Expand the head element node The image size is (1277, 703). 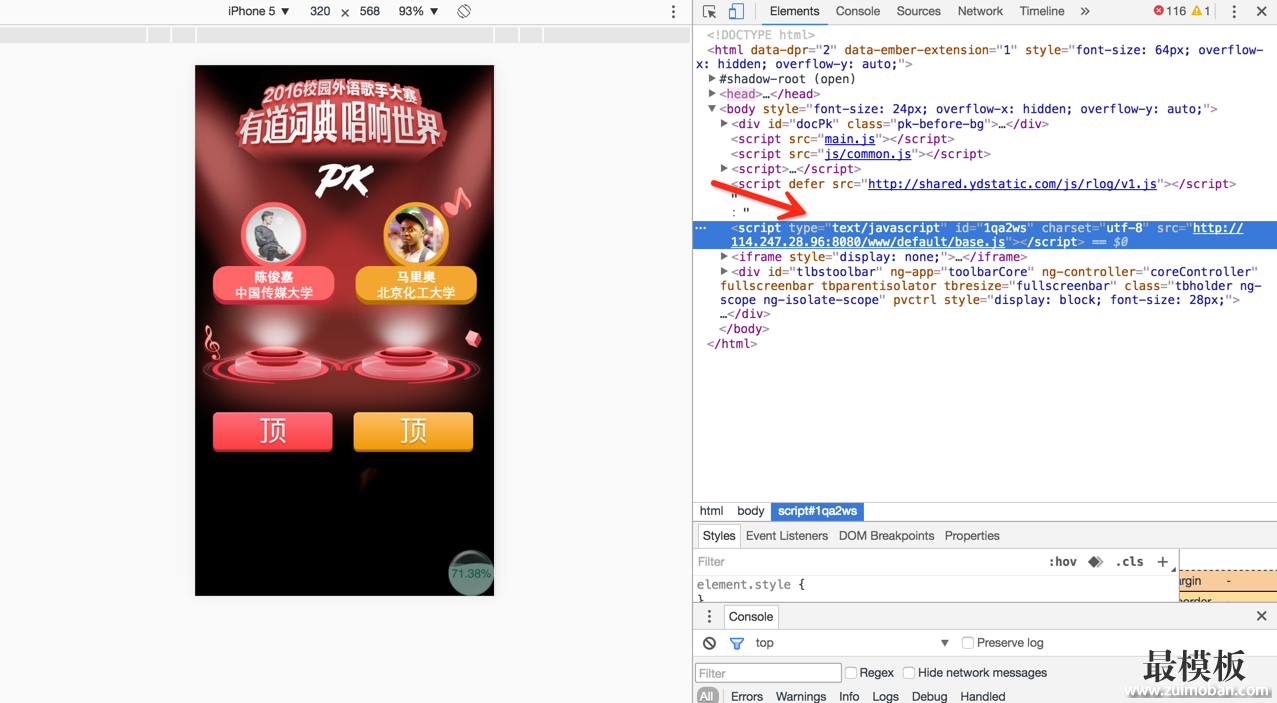click(x=712, y=94)
